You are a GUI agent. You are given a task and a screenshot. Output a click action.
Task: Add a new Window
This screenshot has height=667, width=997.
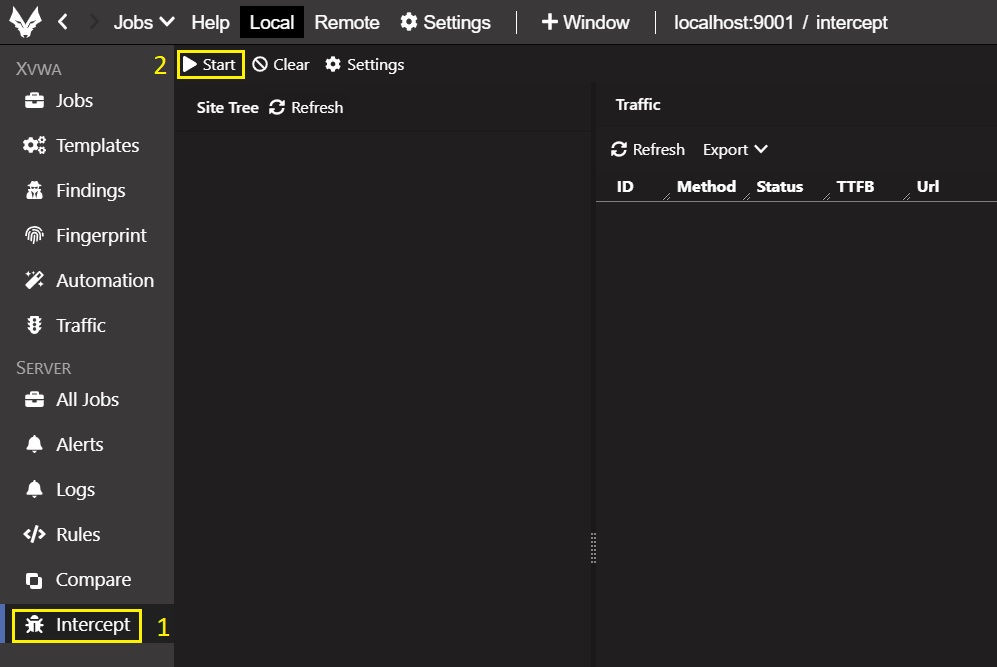[x=586, y=22]
